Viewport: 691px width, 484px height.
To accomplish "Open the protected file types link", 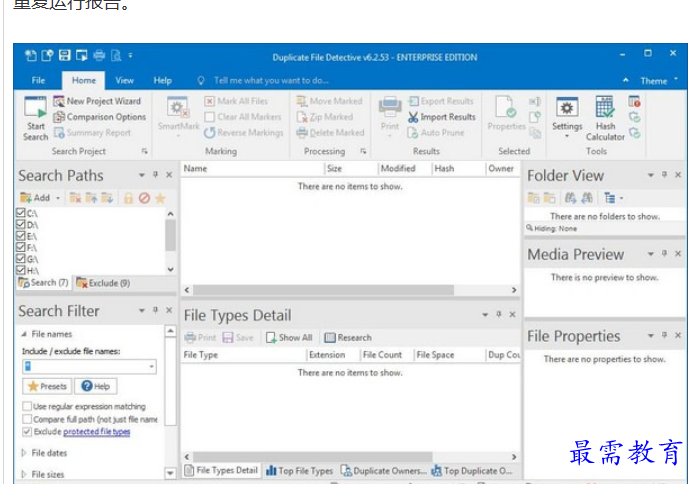I will [97, 432].
